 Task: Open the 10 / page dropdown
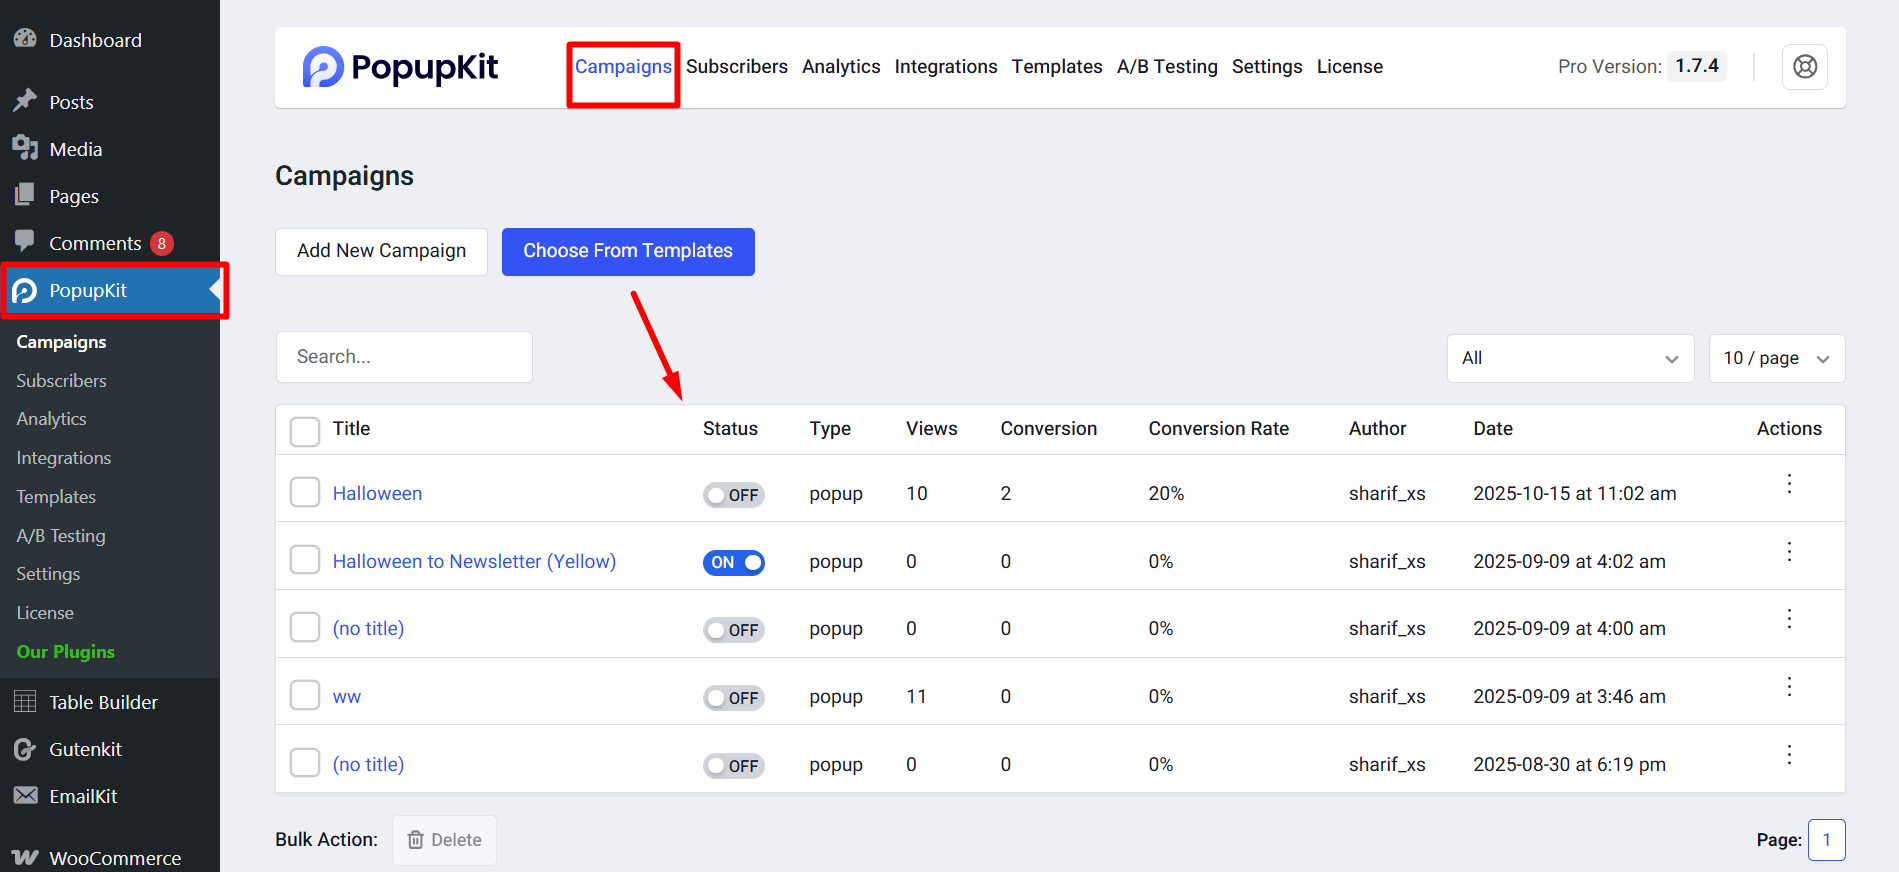(x=1776, y=358)
